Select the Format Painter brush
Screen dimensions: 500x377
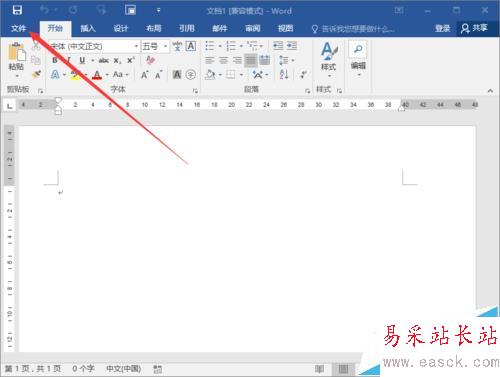pyautogui.click(x=36, y=74)
